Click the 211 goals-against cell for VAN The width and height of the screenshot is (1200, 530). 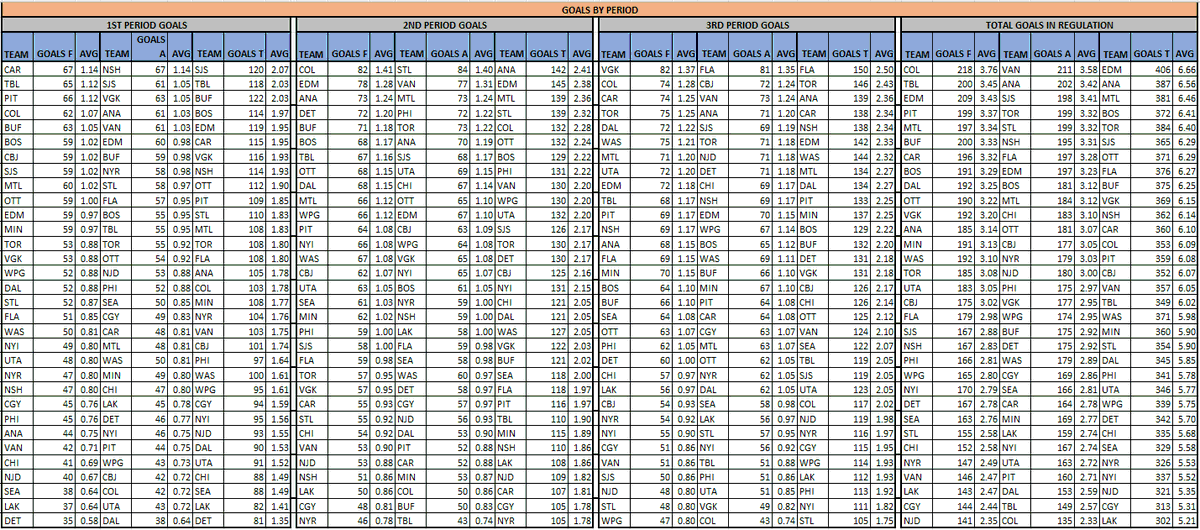click(x=1053, y=71)
